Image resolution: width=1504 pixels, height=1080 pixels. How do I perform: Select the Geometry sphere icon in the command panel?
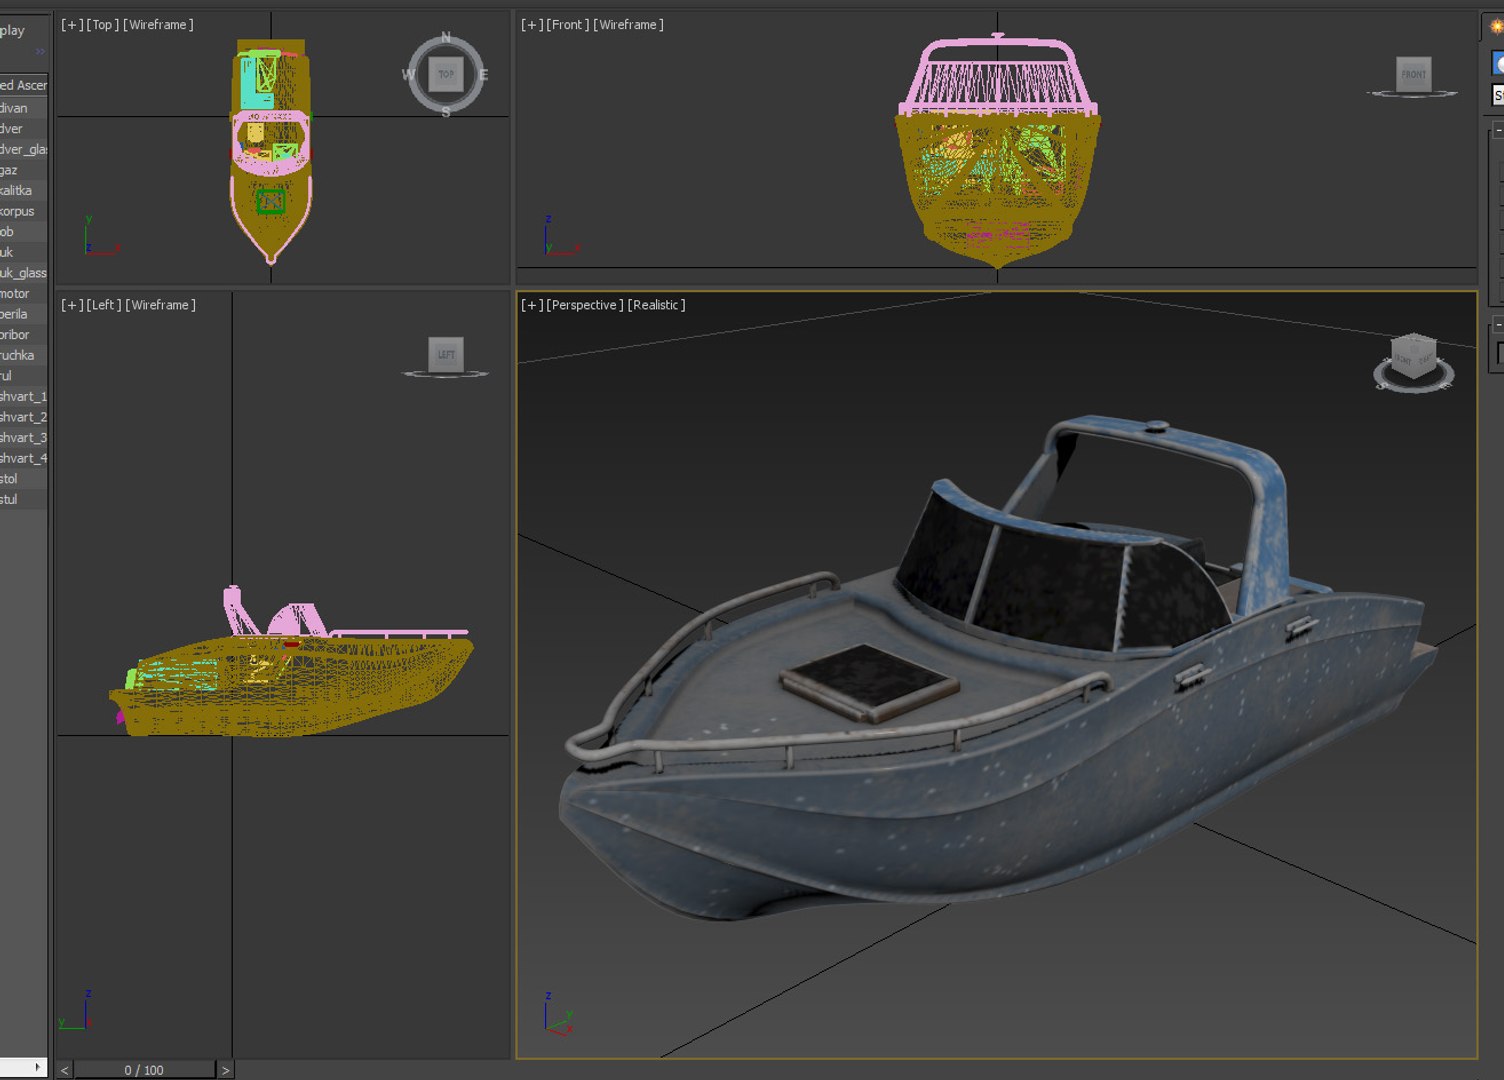pyautogui.click(x=1499, y=64)
